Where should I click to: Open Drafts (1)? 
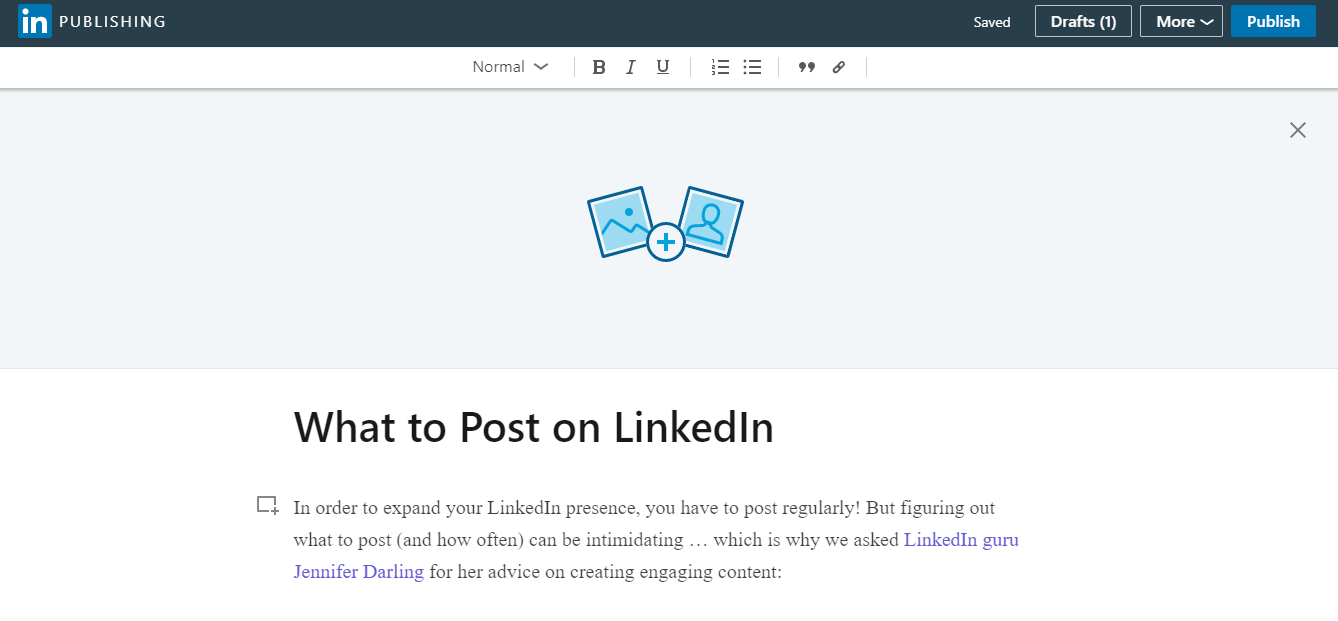point(1083,21)
